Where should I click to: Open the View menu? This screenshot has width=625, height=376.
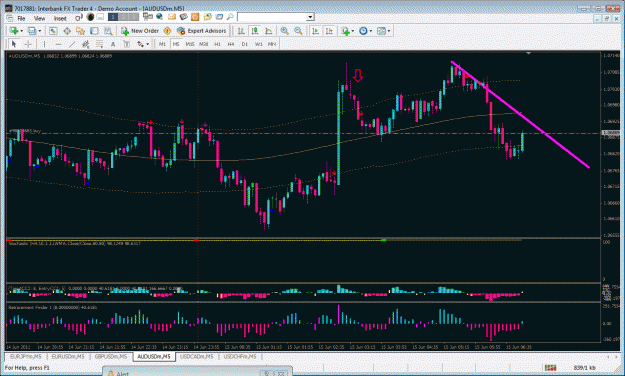(x=39, y=18)
